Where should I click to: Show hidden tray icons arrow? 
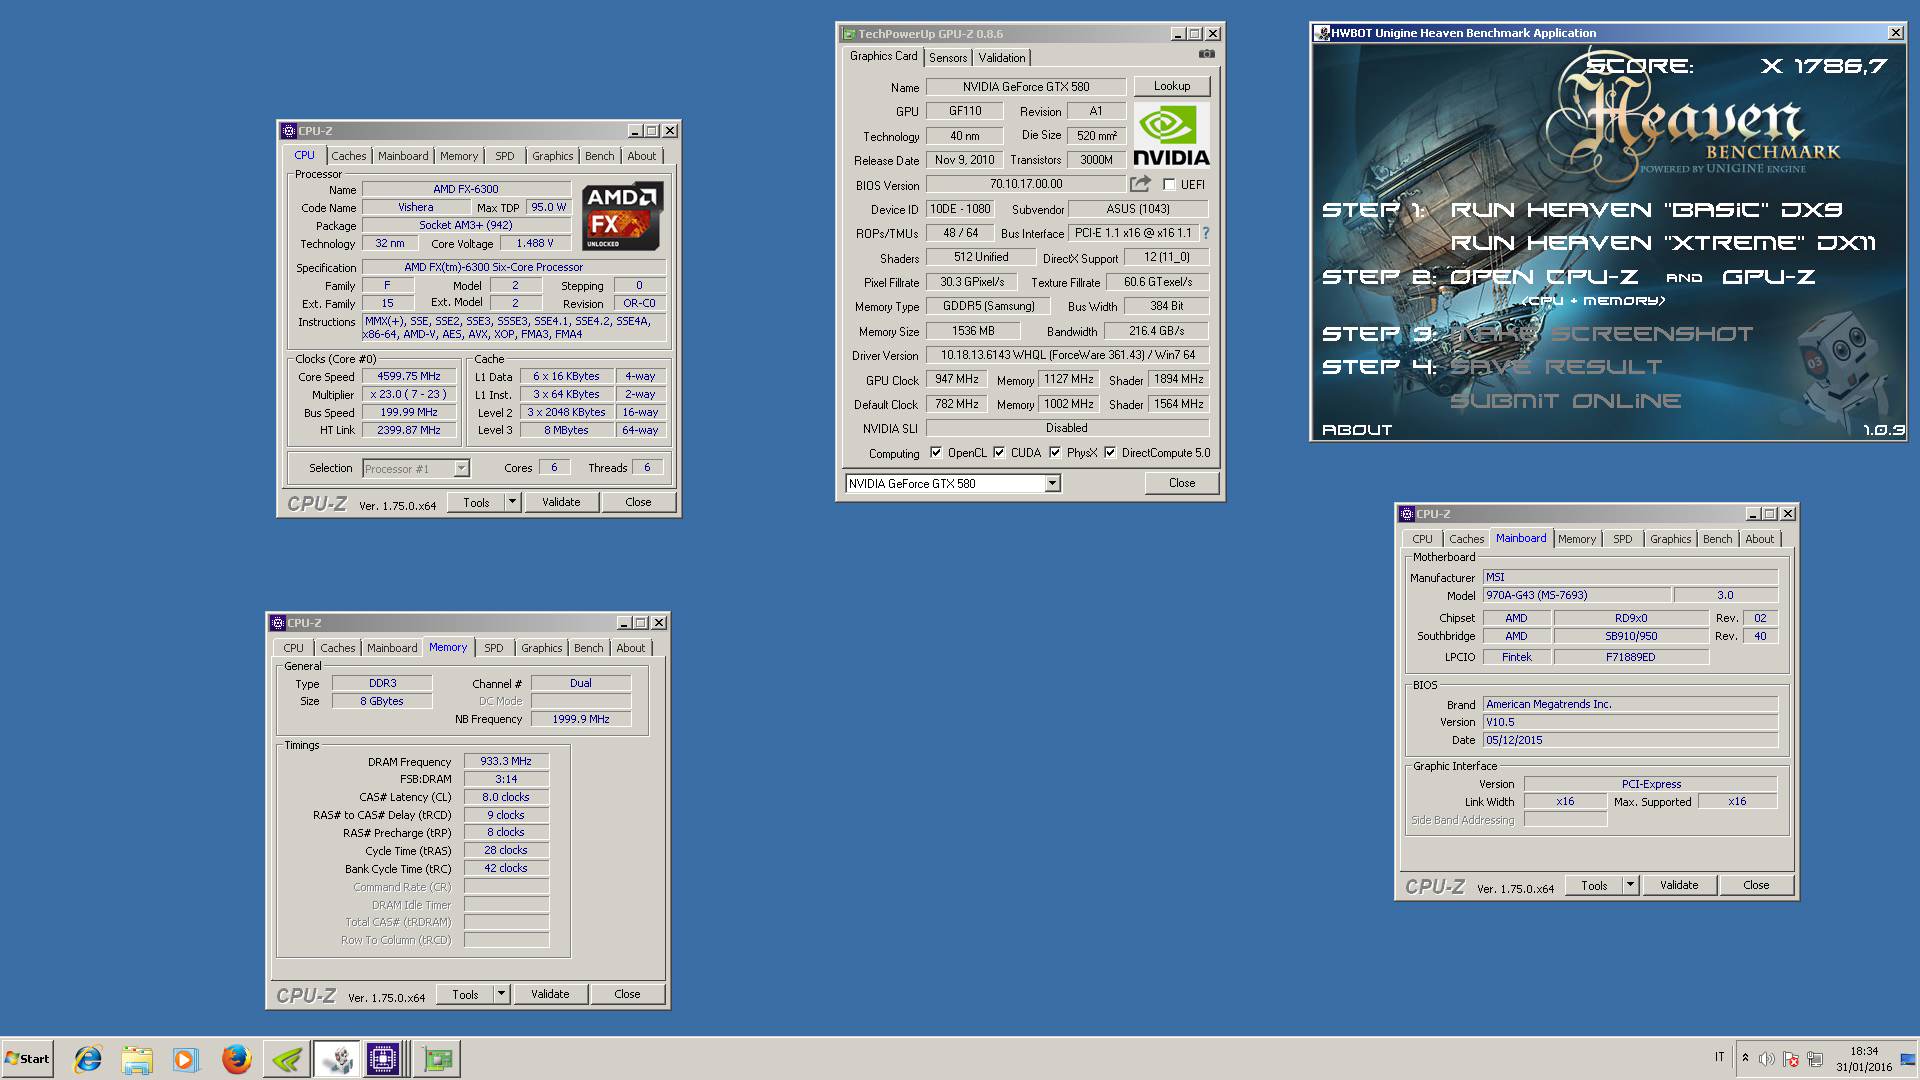click(x=1745, y=1058)
